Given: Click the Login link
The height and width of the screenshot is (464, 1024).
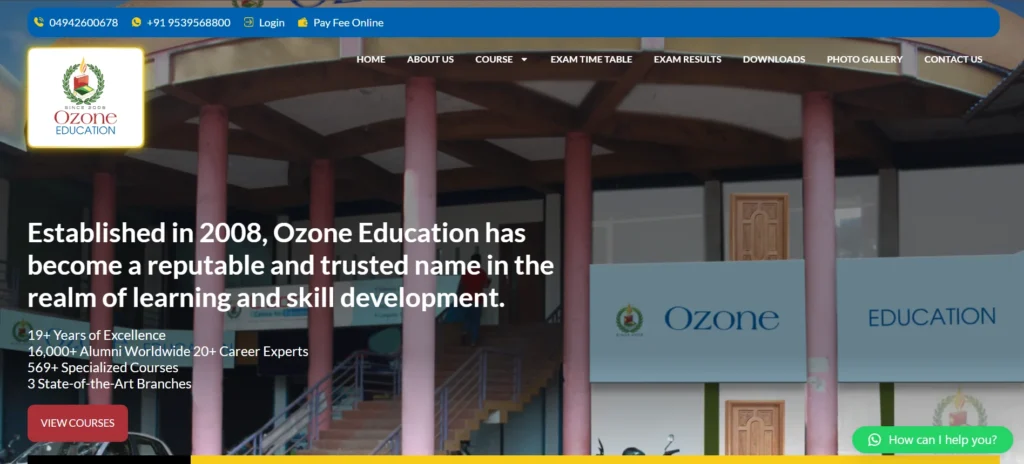Looking at the screenshot, I should (x=272, y=22).
